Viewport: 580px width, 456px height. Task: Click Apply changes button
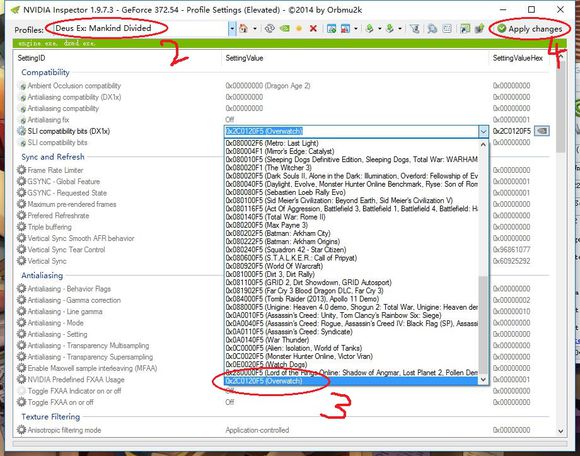coord(530,28)
